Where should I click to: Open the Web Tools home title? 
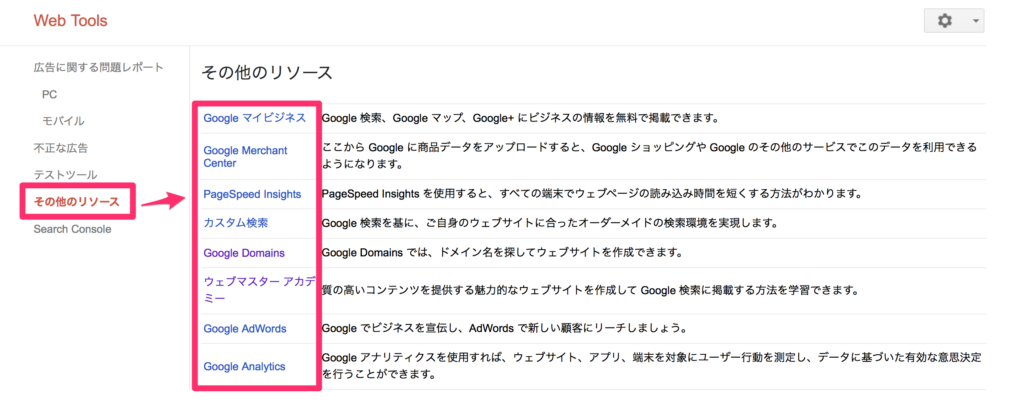[71, 21]
